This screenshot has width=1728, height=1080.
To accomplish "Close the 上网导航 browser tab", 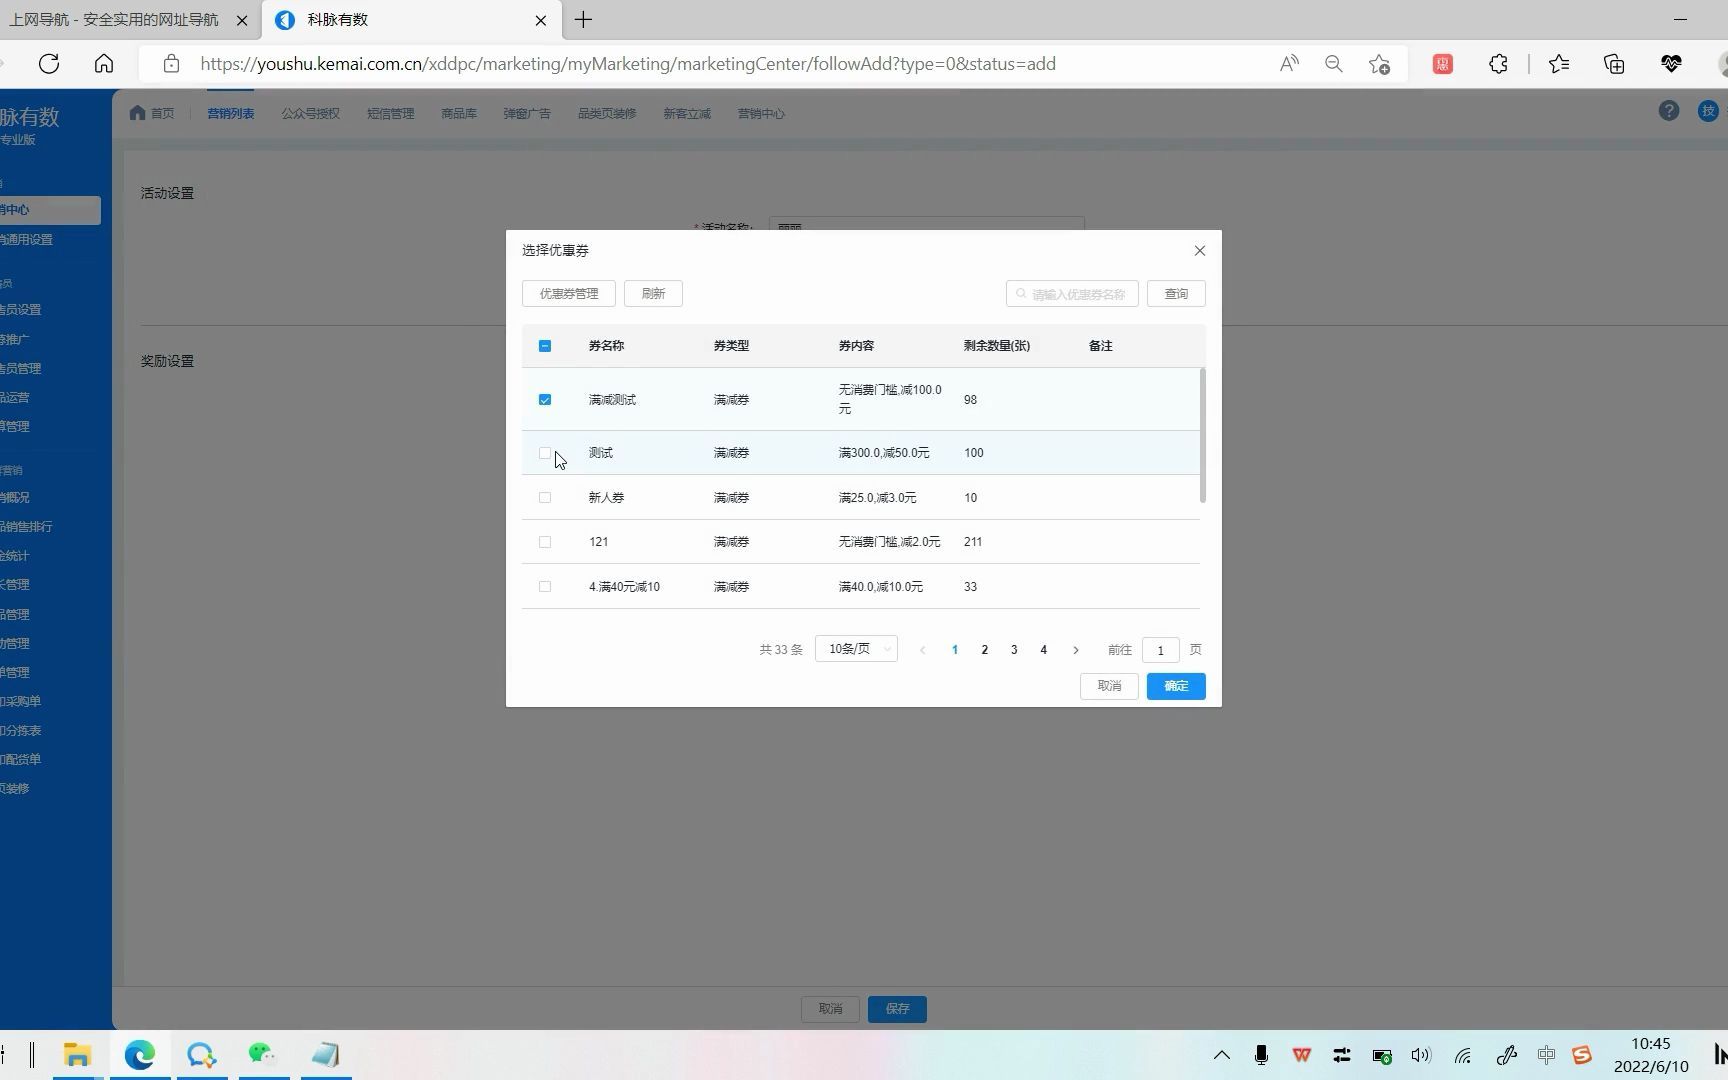I will point(242,20).
